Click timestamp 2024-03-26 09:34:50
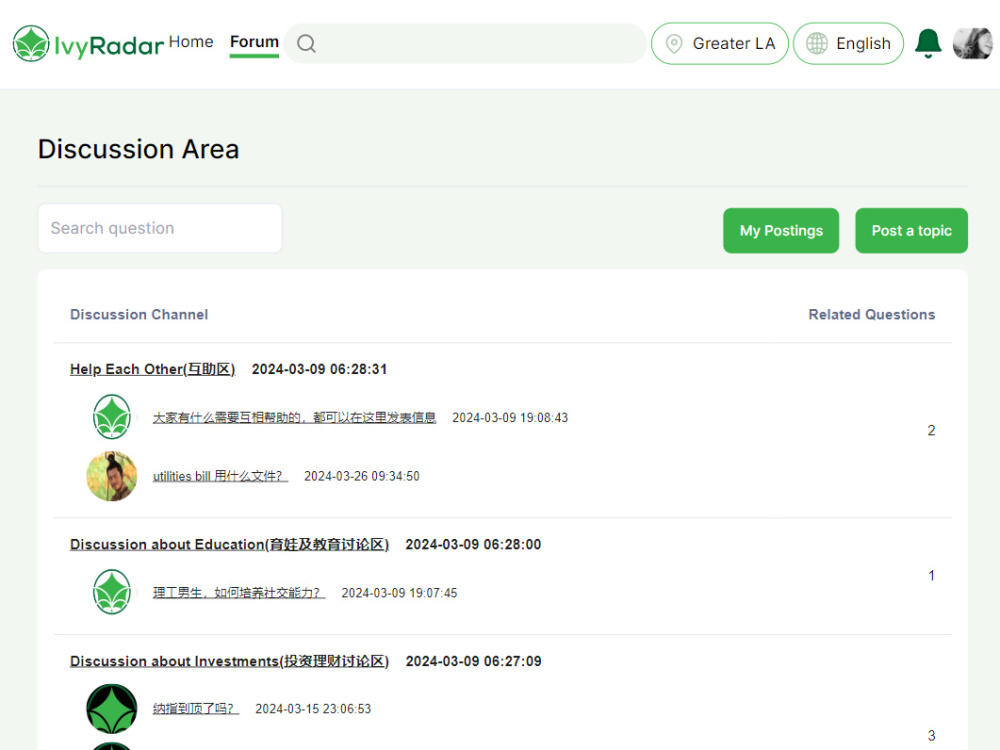 coord(362,476)
